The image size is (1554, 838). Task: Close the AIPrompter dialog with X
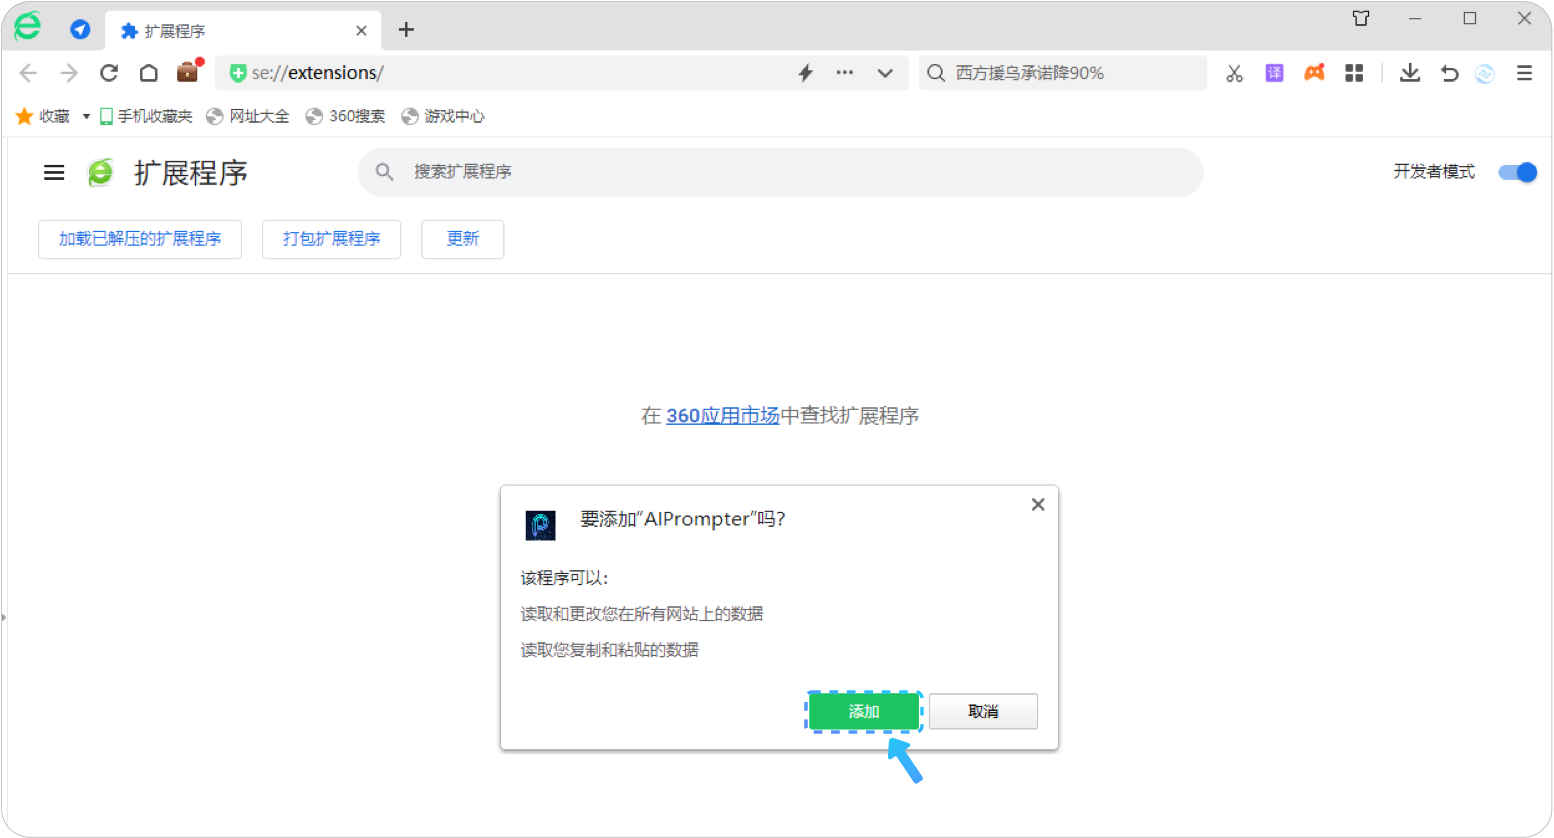[1038, 504]
